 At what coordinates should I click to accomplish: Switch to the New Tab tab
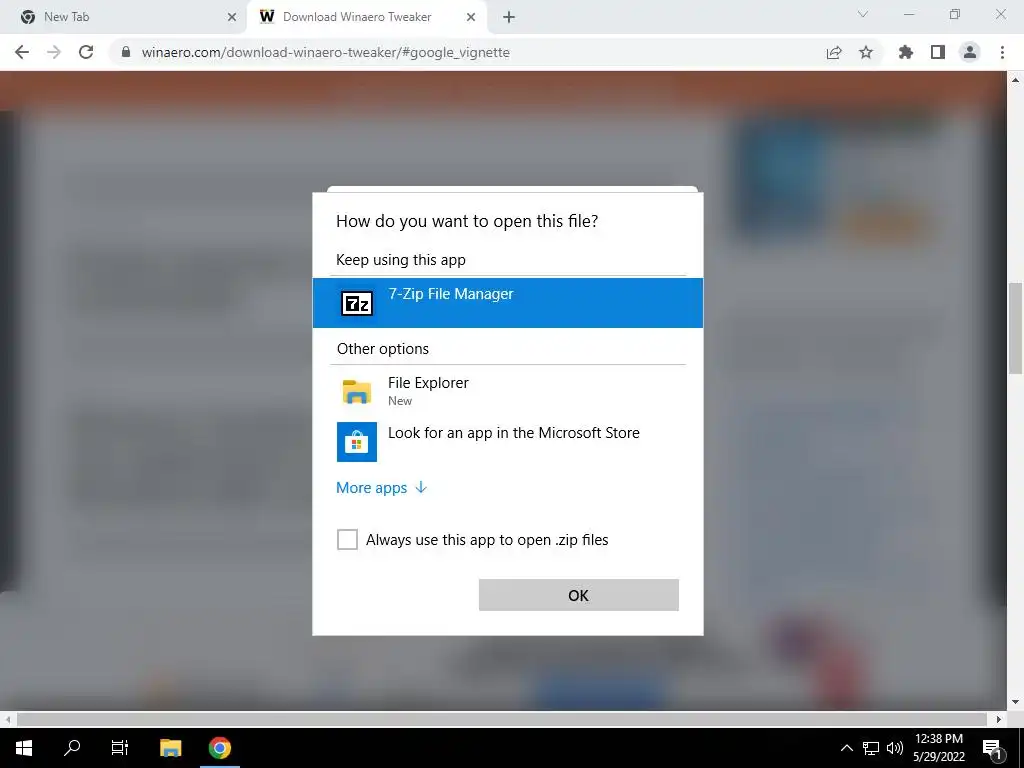pyautogui.click(x=124, y=17)
